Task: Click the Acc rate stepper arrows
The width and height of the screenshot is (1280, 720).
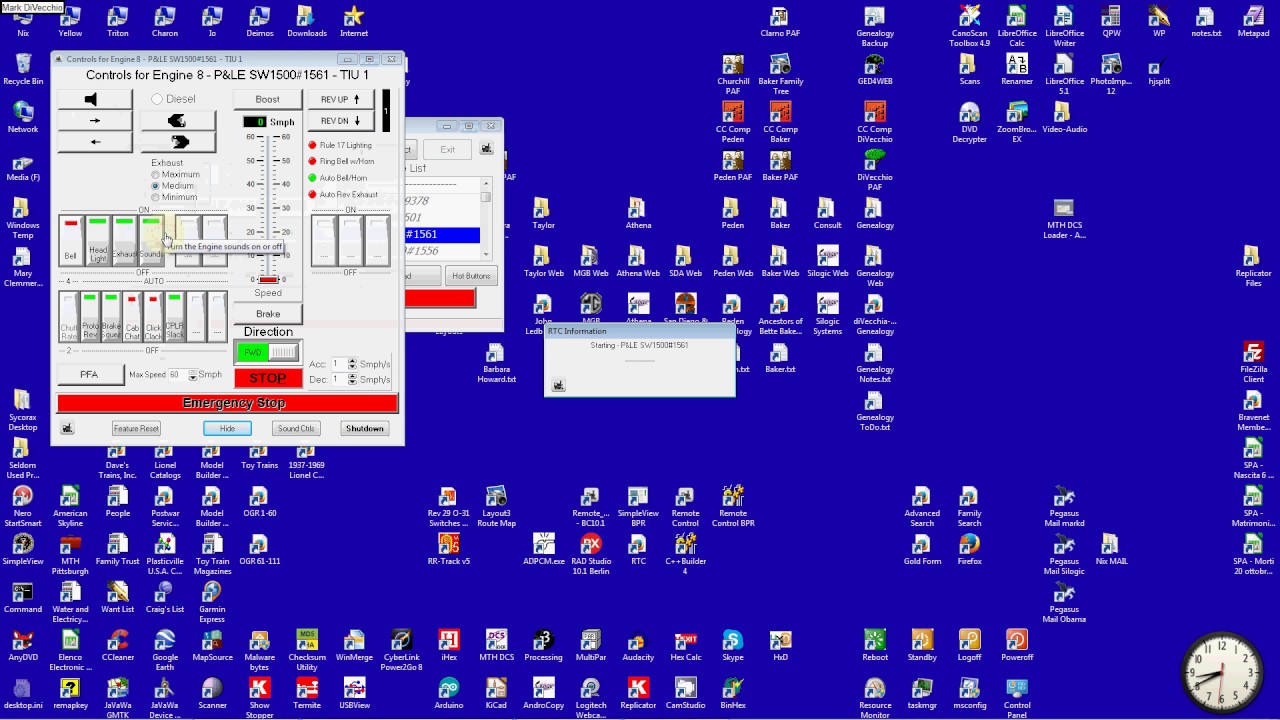Action: [352, 364]
